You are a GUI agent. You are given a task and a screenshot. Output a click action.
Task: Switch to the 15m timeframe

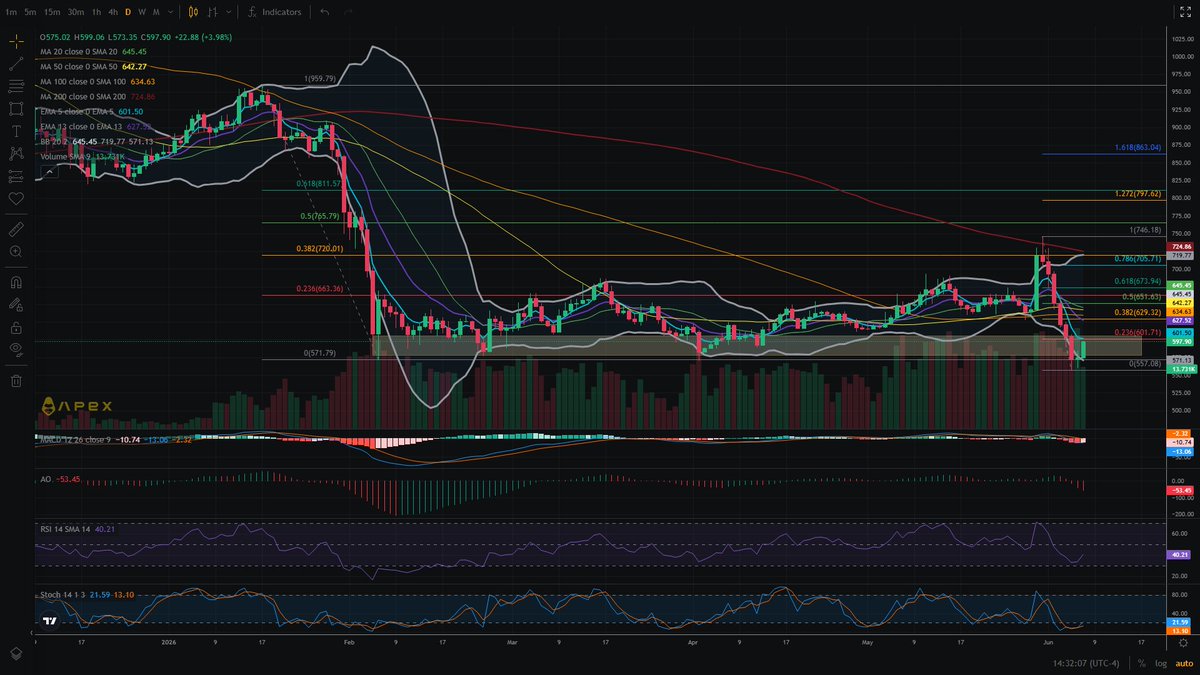52,12
